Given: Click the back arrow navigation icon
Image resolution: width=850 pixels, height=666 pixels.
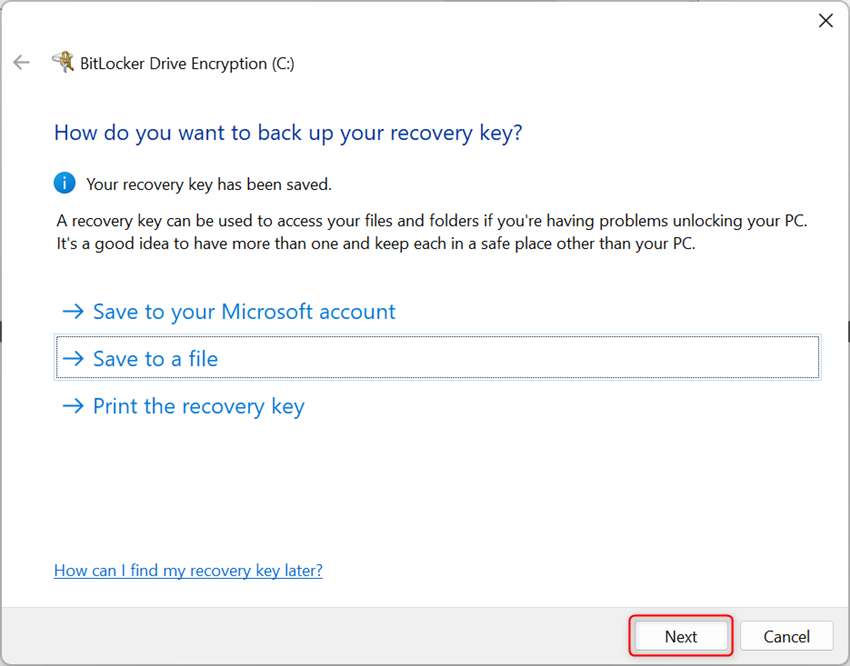Looking at the screenshot, I should (x=21, y=62).
